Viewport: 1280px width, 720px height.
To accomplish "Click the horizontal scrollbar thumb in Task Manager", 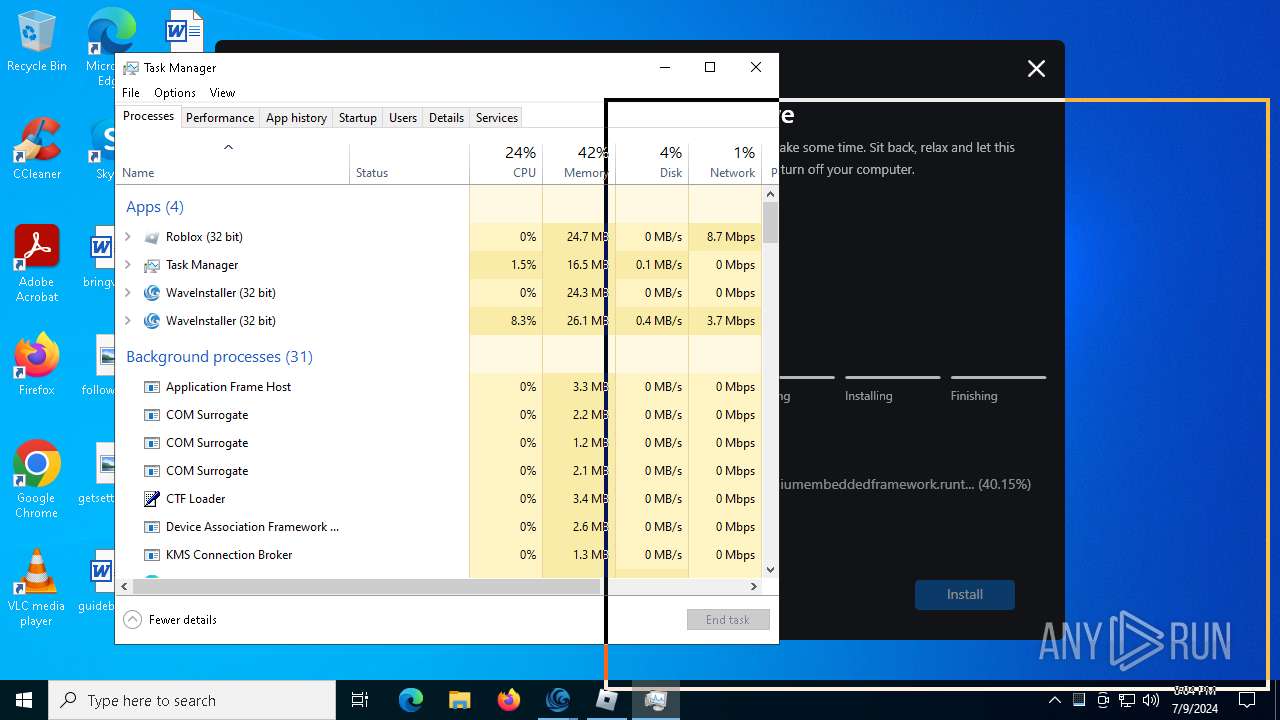I will coord(368,587).
